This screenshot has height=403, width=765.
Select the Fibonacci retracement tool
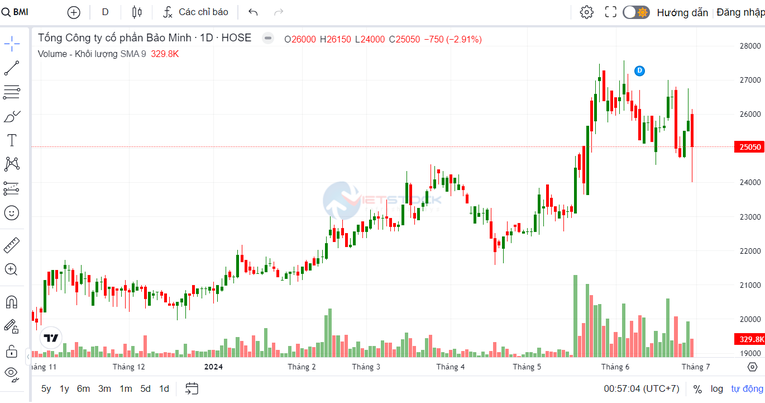12,92
